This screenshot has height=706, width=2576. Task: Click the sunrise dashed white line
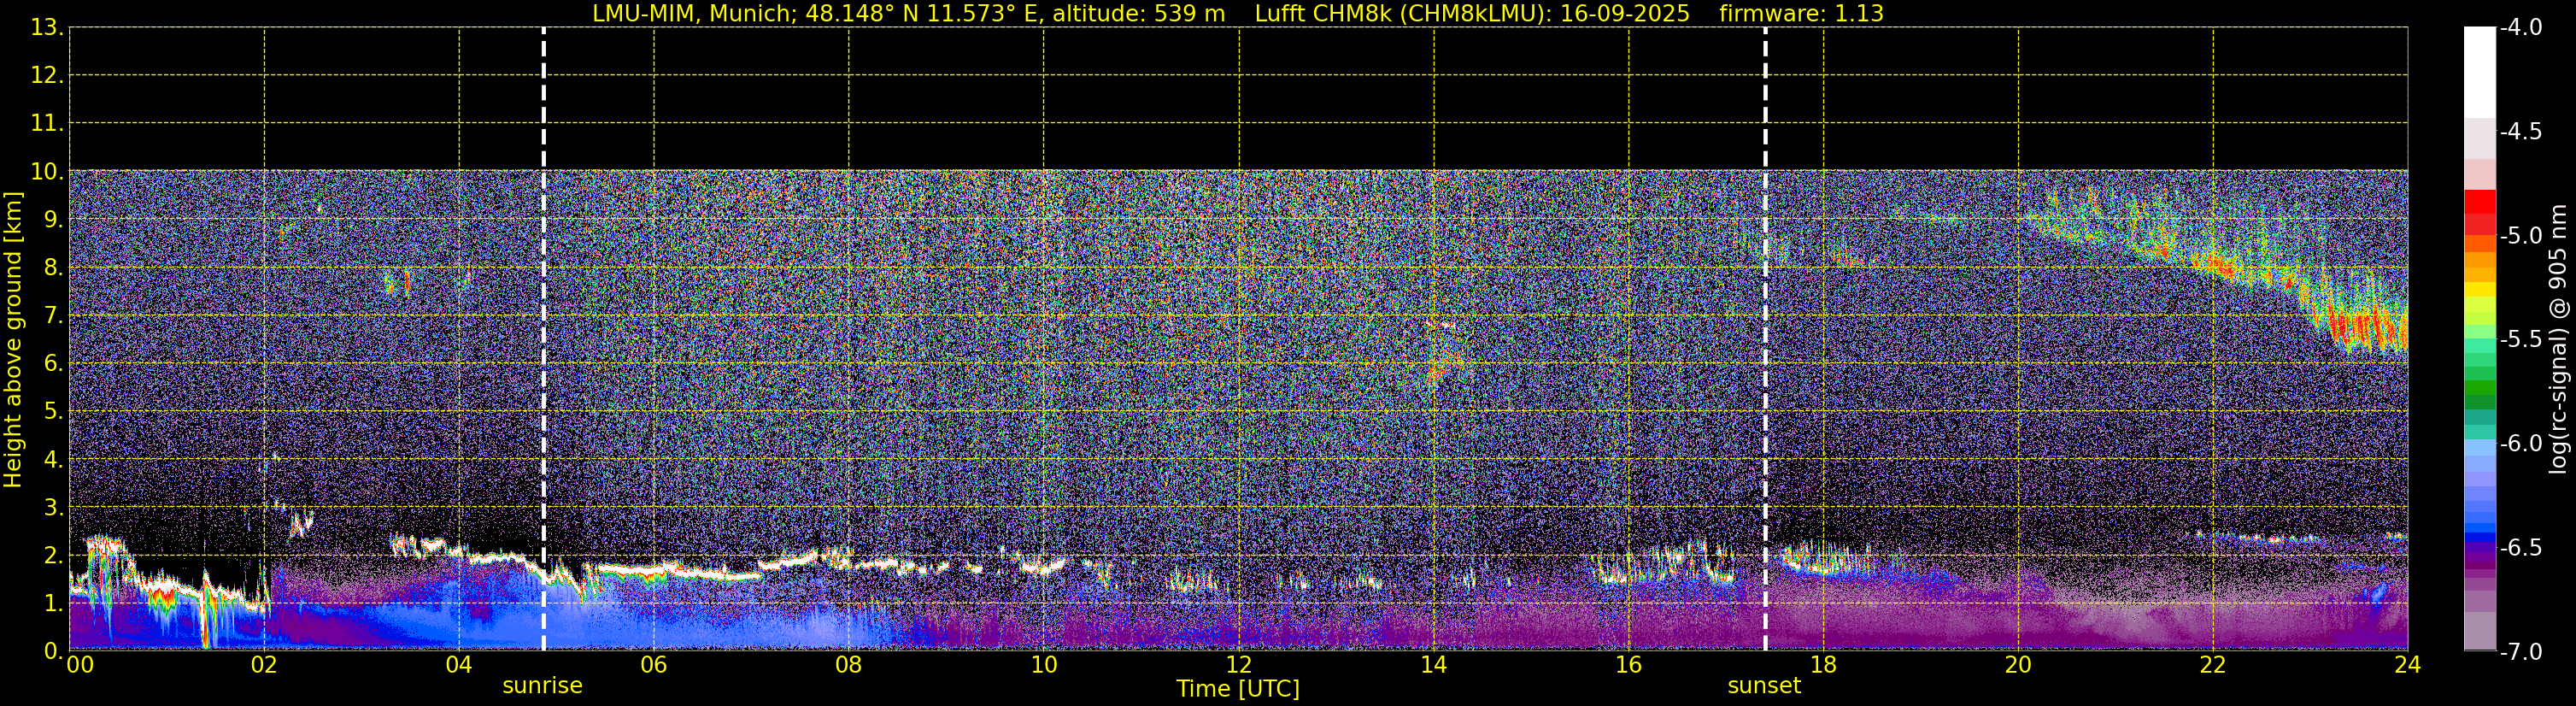coord(543,339)
